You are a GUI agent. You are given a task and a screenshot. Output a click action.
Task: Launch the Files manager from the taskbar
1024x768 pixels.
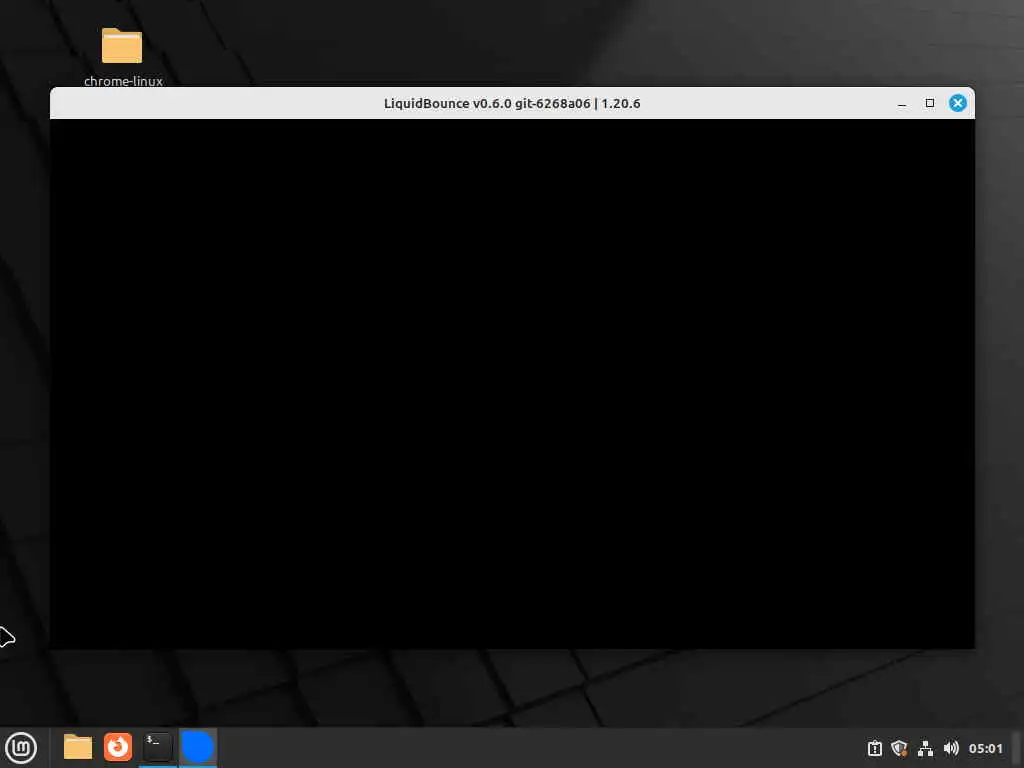point(78,747)
